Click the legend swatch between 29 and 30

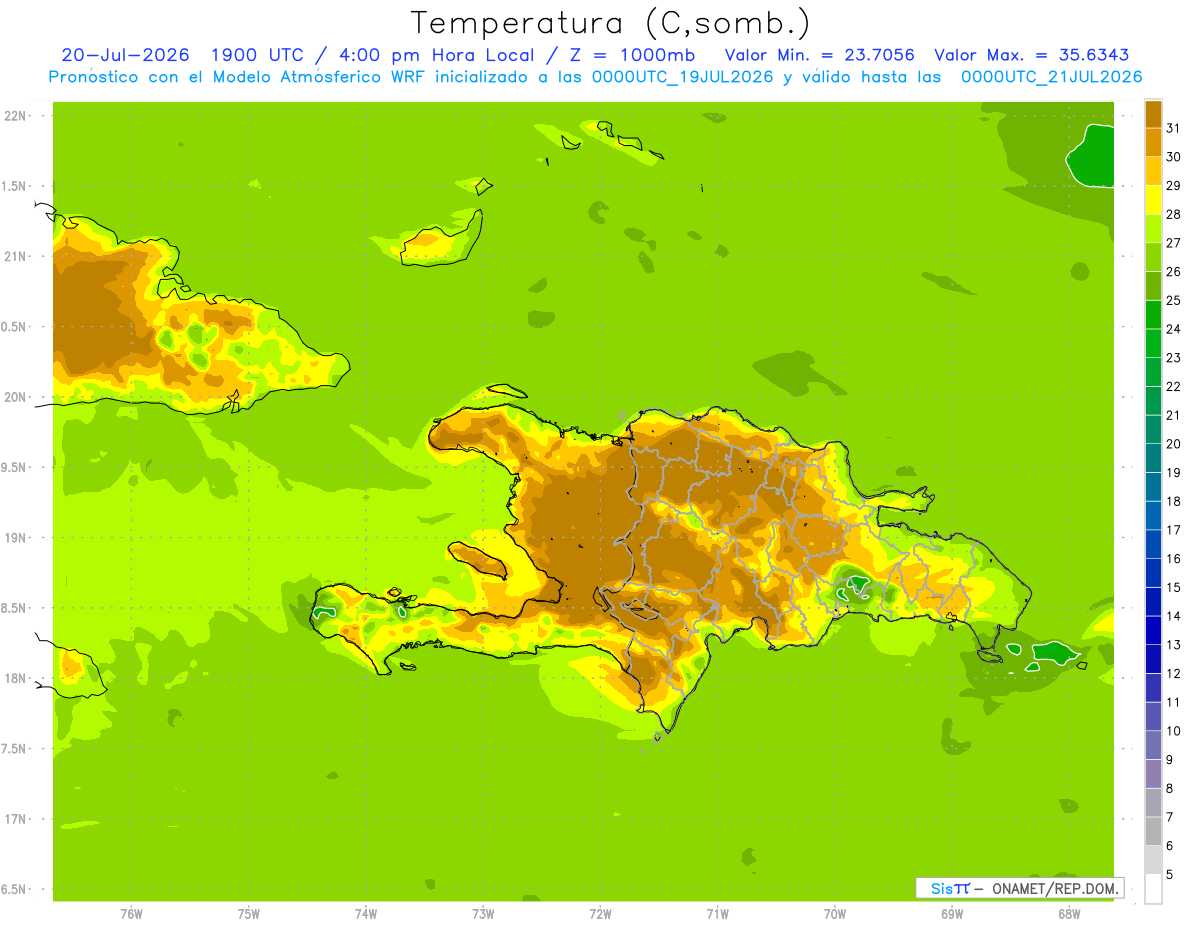tap(1153, 171)
